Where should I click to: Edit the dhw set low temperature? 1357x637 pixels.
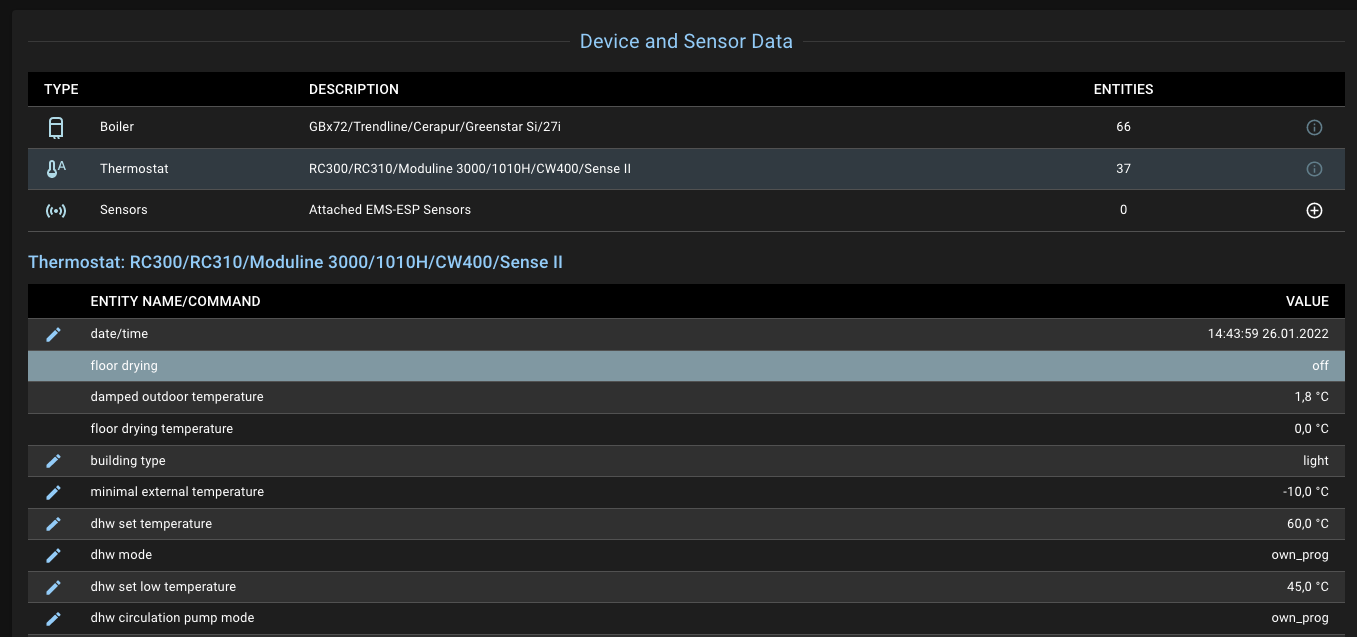click(53, 587)
